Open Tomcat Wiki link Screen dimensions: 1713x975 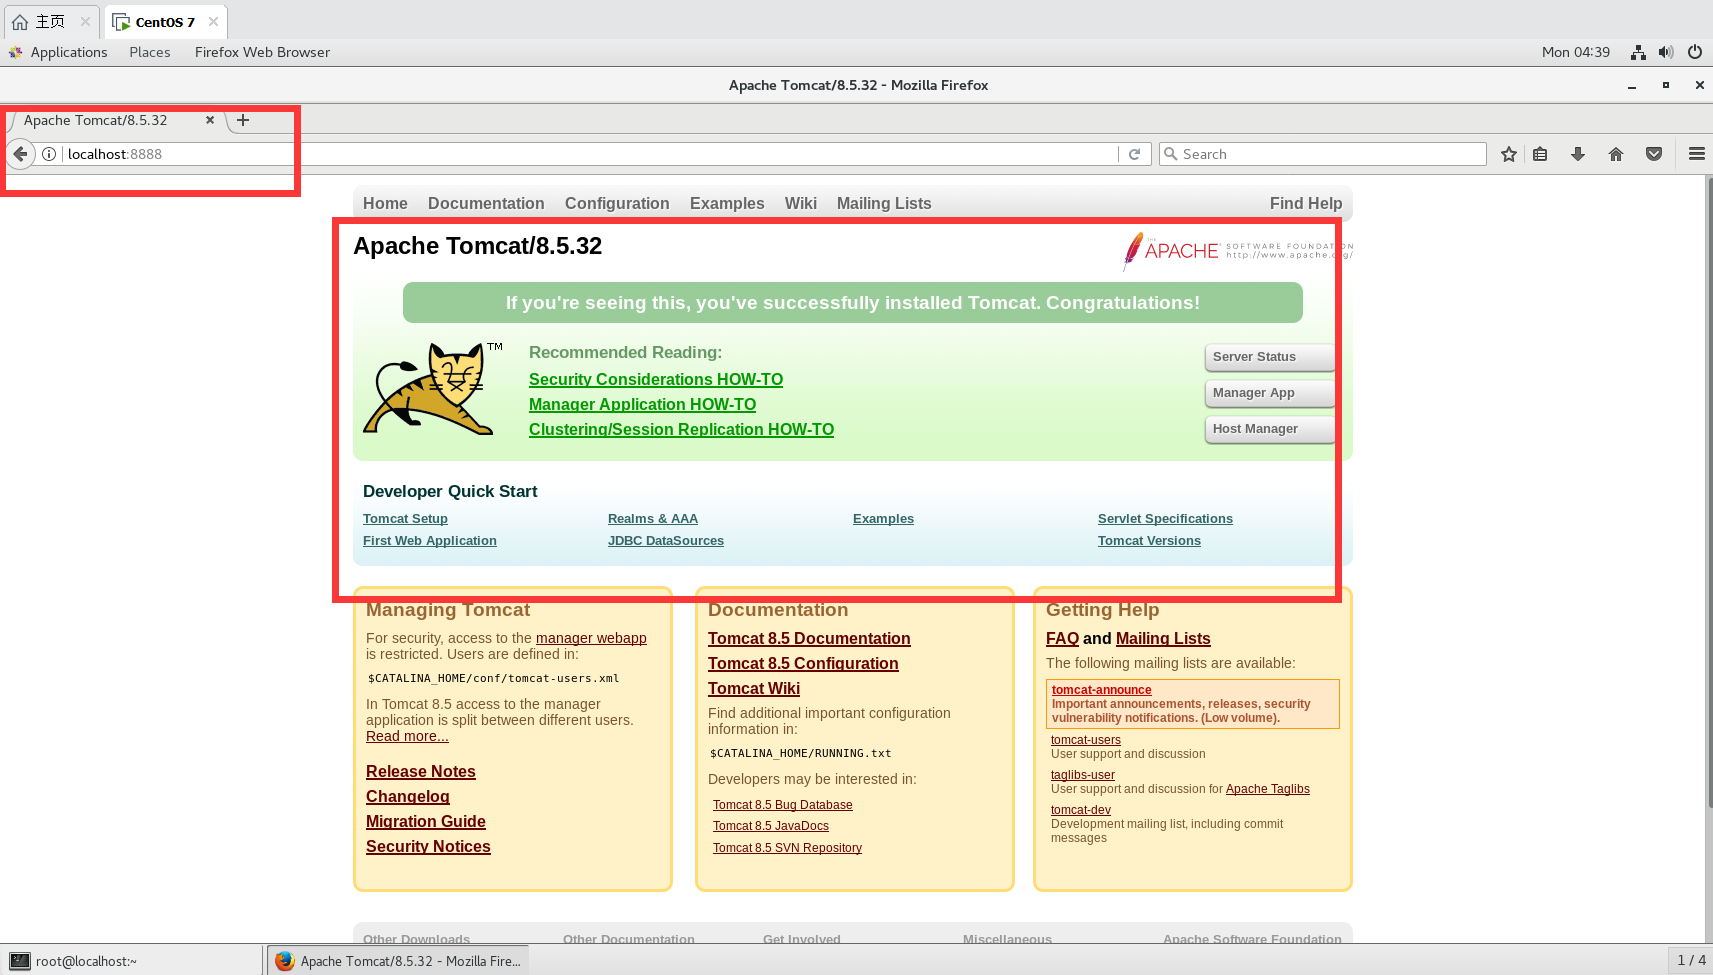[x=754, y=688]
